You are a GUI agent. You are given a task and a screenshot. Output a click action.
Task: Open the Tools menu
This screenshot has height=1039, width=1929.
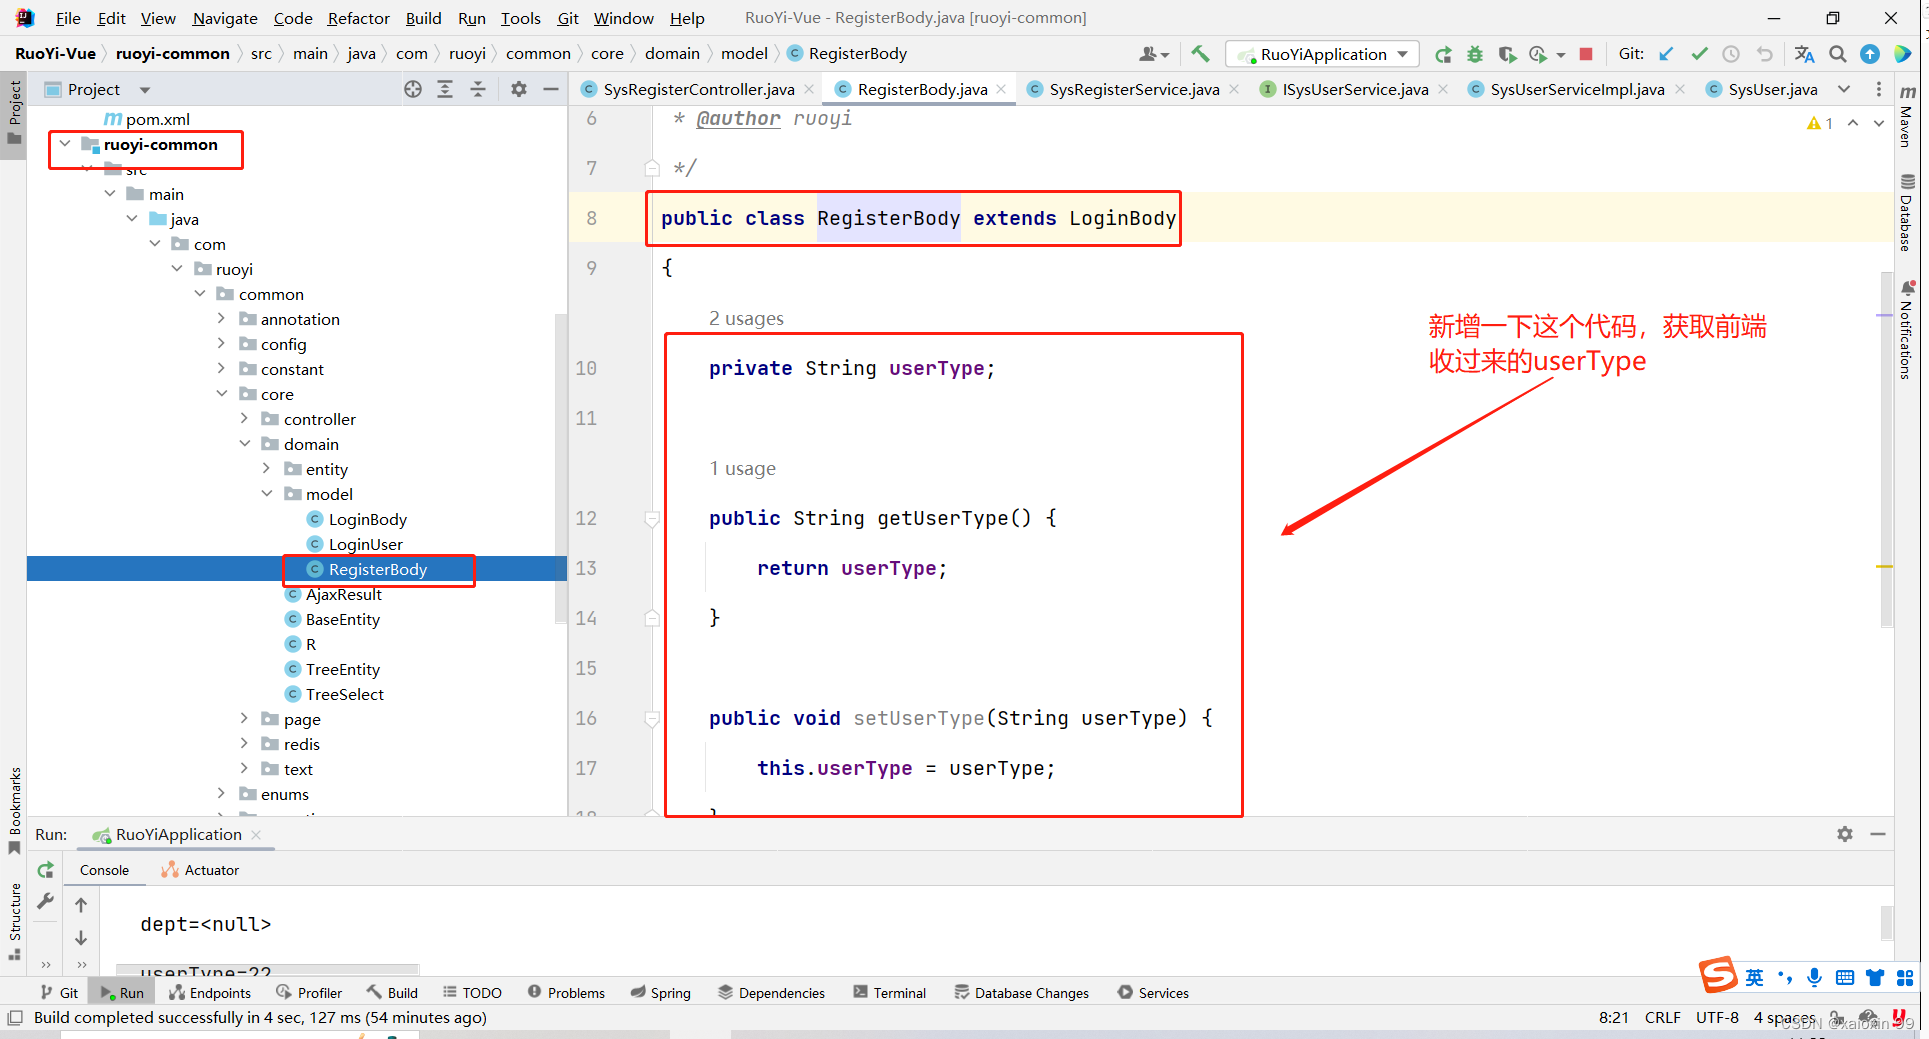(x=520, y=18)
